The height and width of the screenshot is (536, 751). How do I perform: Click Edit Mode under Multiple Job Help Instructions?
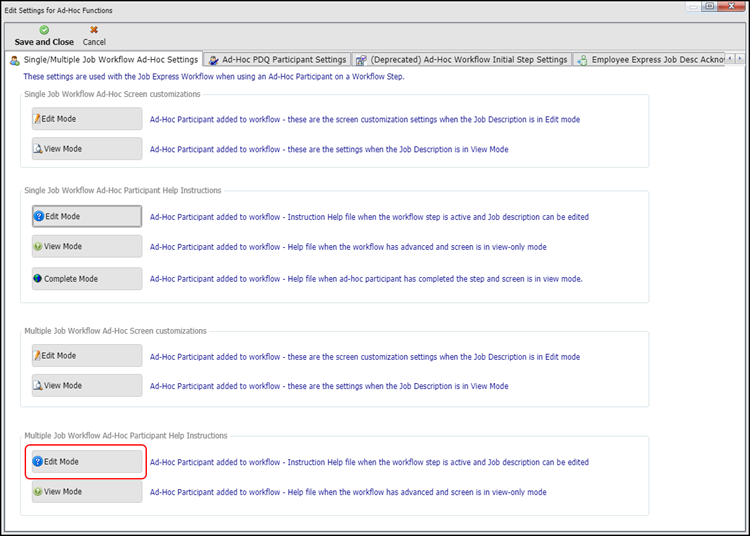point(87,462)
